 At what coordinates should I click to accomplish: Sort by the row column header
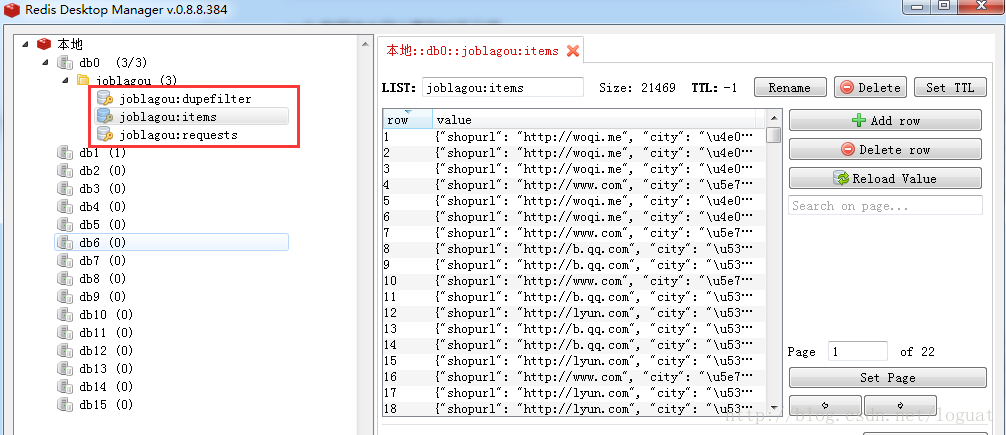(x=407, y=119)
